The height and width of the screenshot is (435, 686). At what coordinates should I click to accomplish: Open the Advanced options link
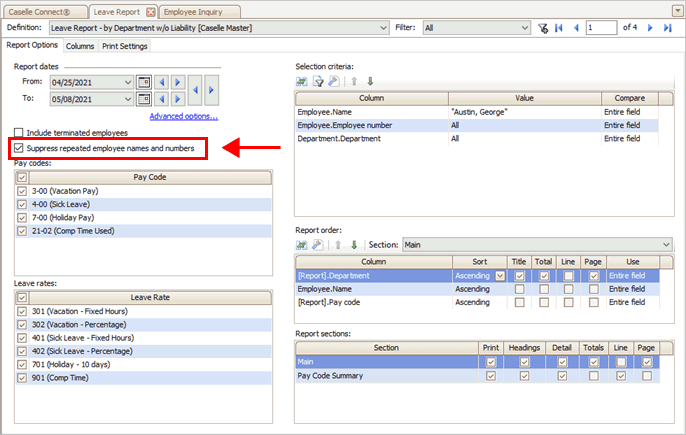[183, 116]
